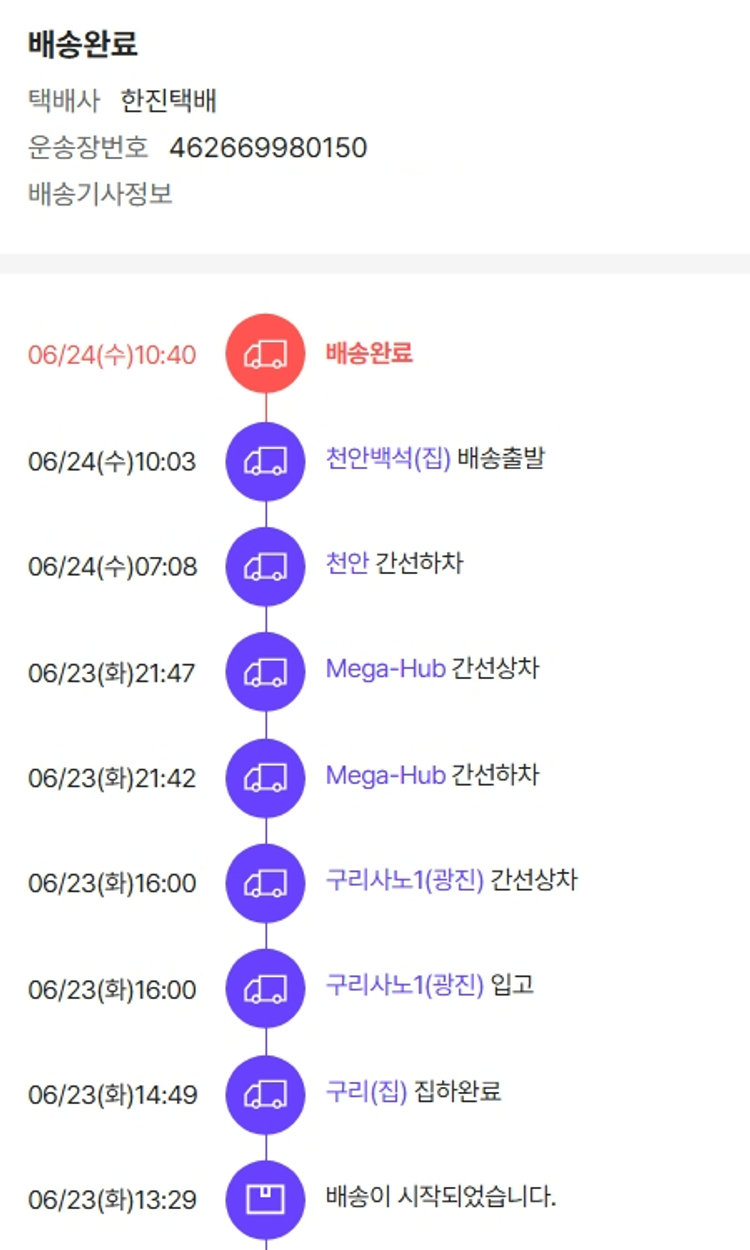The height and width of the screenshot is (1250, 750).
Task: Click truck icon for Mega-Hub 간선상차
Action: 266,672
